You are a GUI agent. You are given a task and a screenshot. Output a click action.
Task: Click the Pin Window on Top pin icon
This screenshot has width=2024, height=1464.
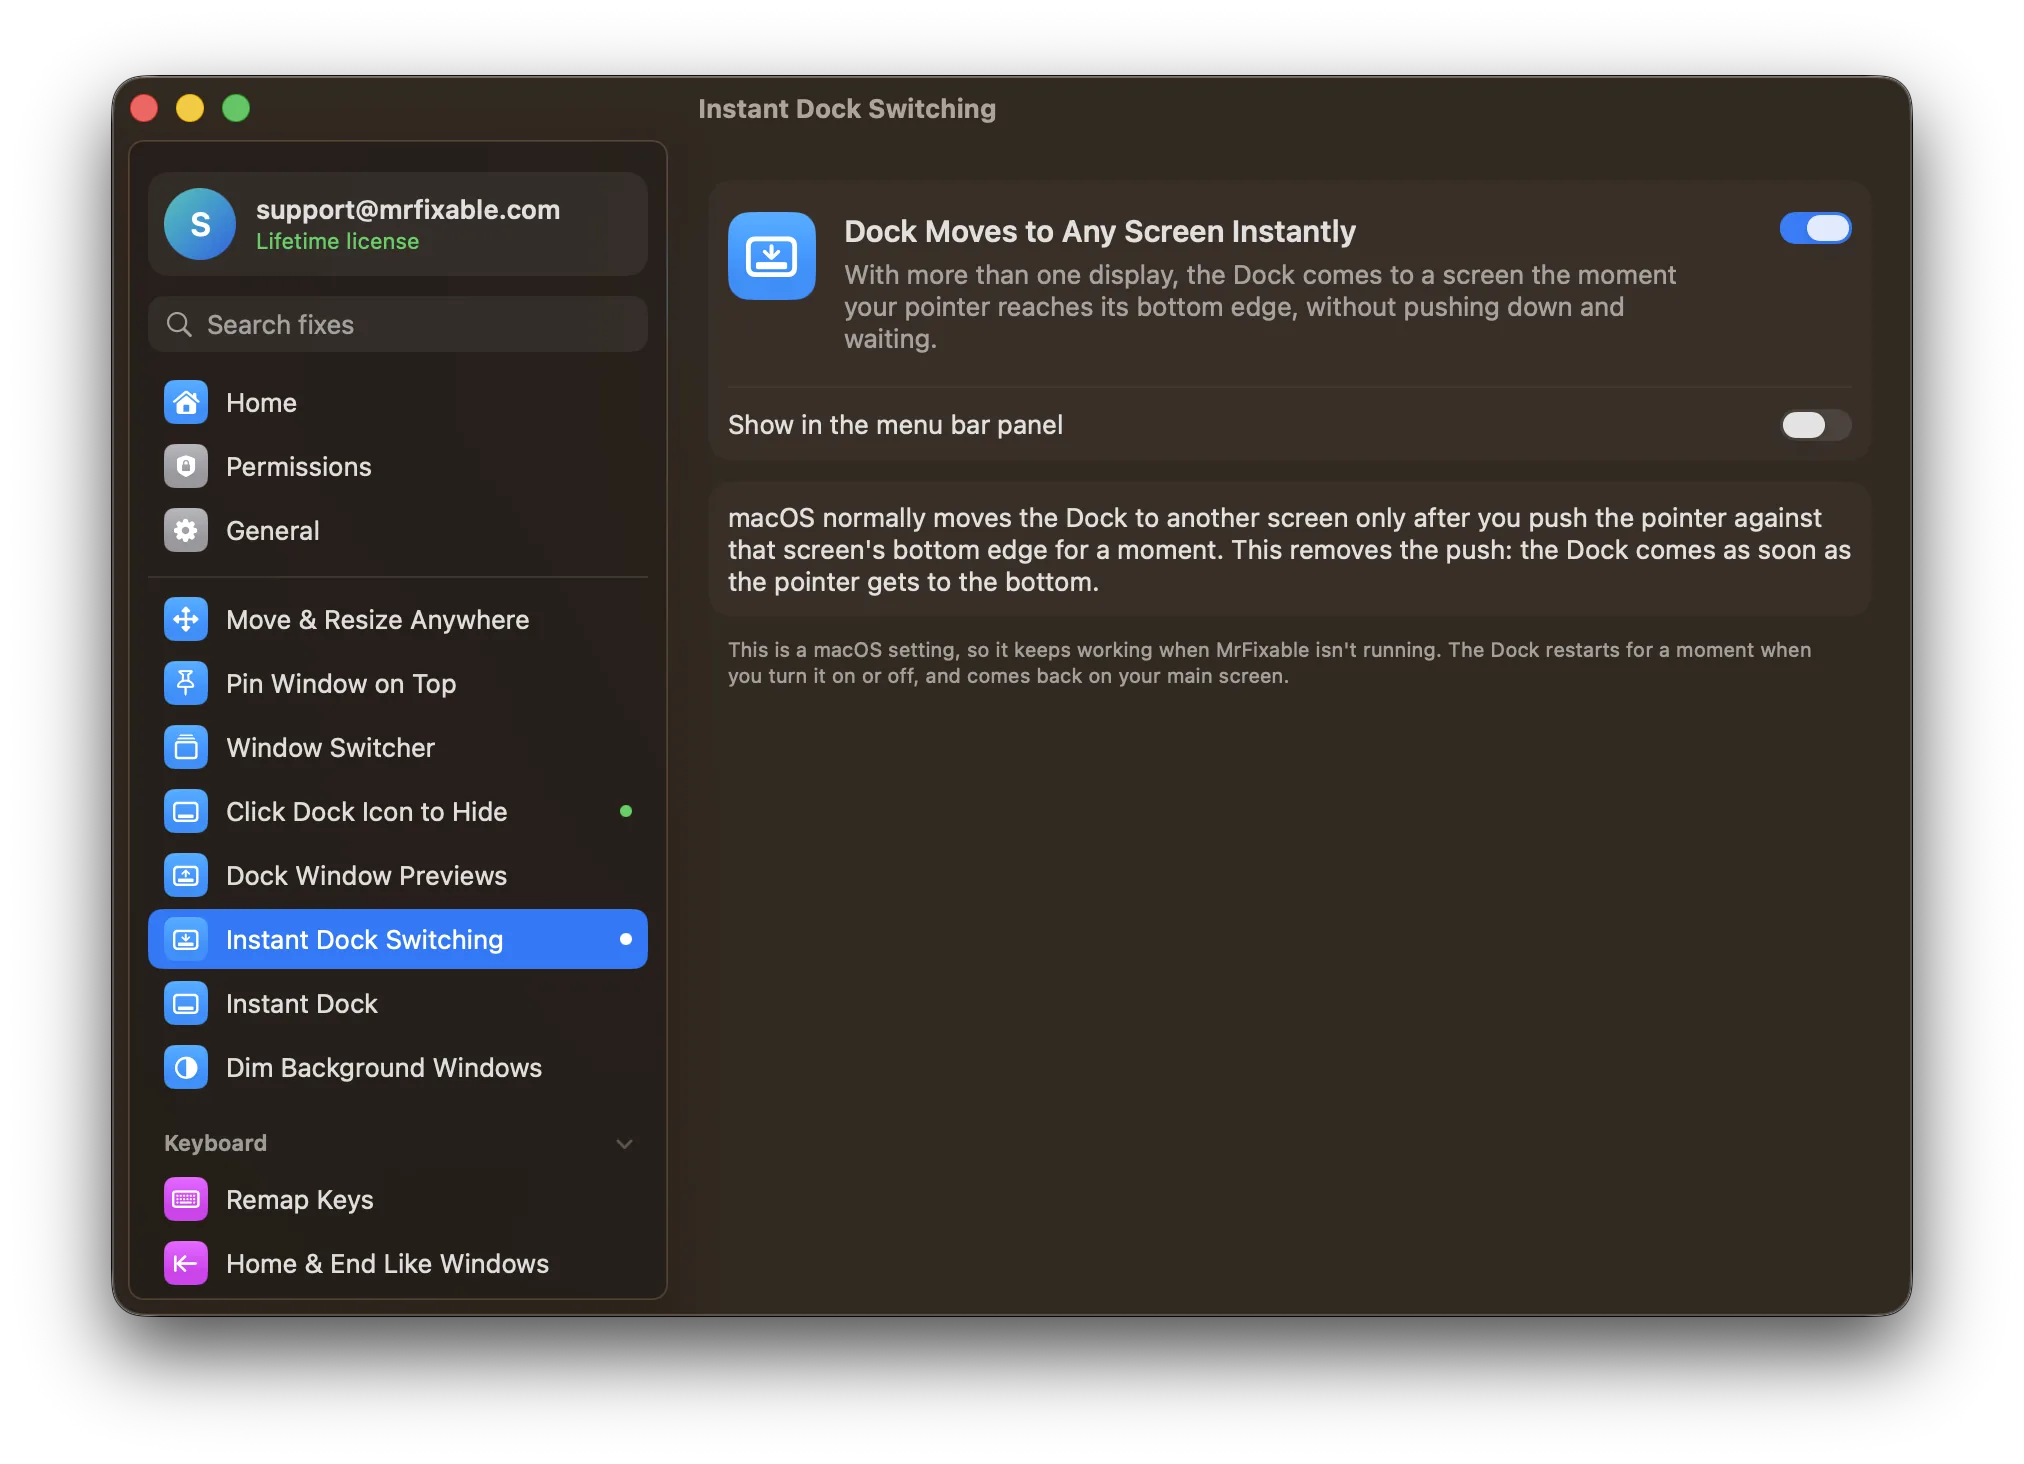[x=186, y=684]
